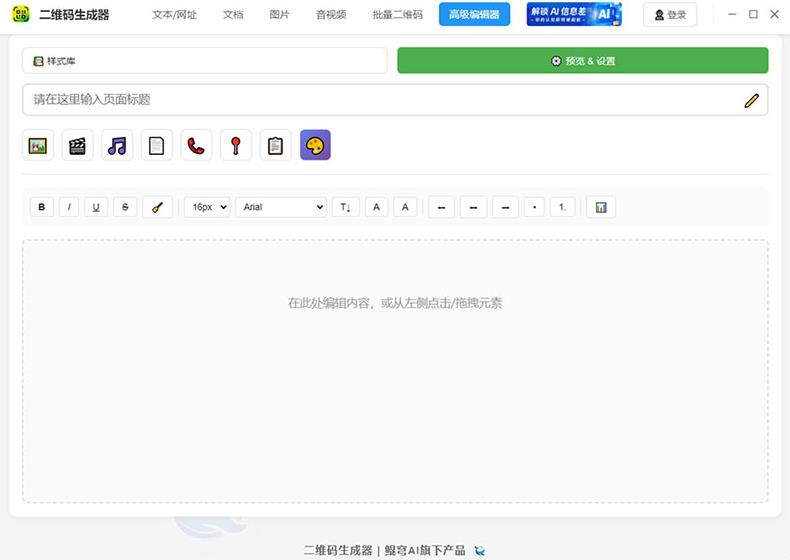
Task: Open the blue bird icon in footer
Action: 480,550
